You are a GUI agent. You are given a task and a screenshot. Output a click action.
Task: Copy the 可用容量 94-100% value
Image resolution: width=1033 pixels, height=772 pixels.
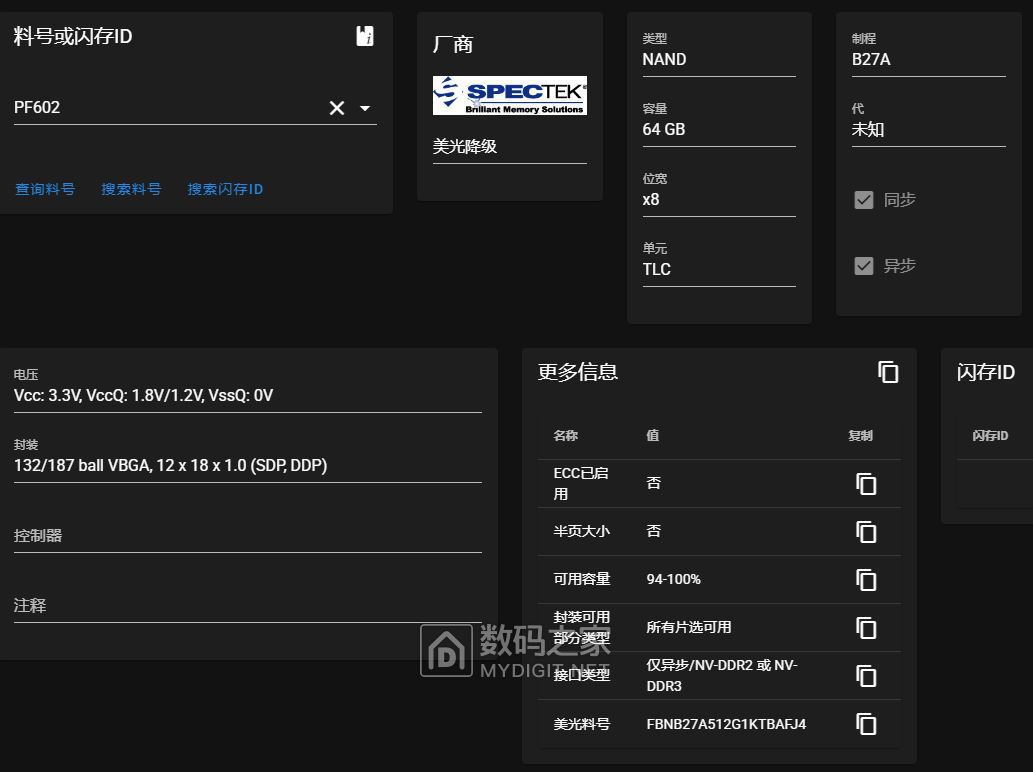pos(866,580)
